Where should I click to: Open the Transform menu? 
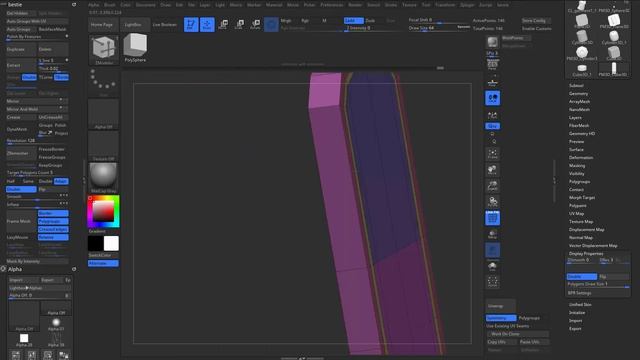coord(445,5)
